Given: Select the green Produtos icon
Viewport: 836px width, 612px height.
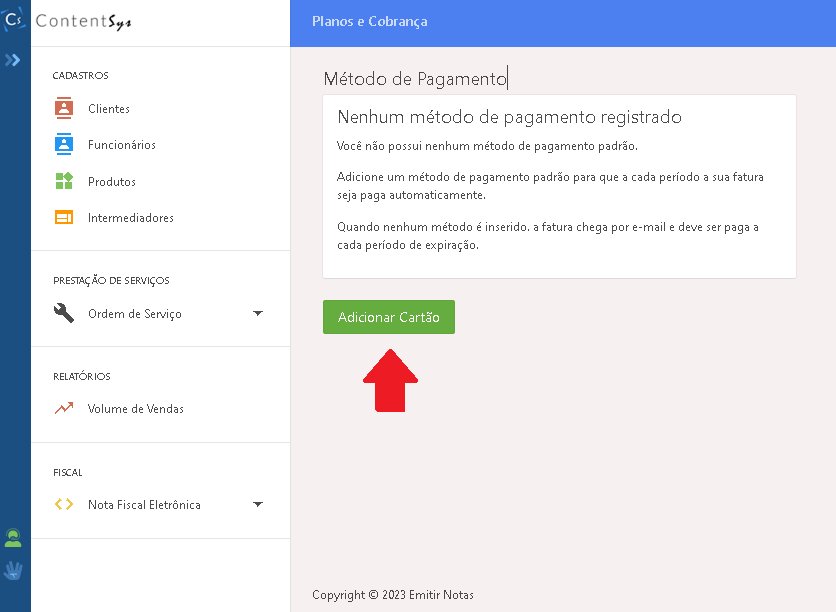Looking at the screenshot, I should coord(64,181).
